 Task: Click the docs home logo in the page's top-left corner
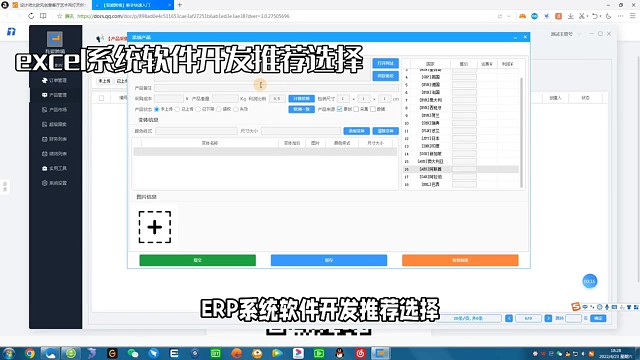coord(11,31)
